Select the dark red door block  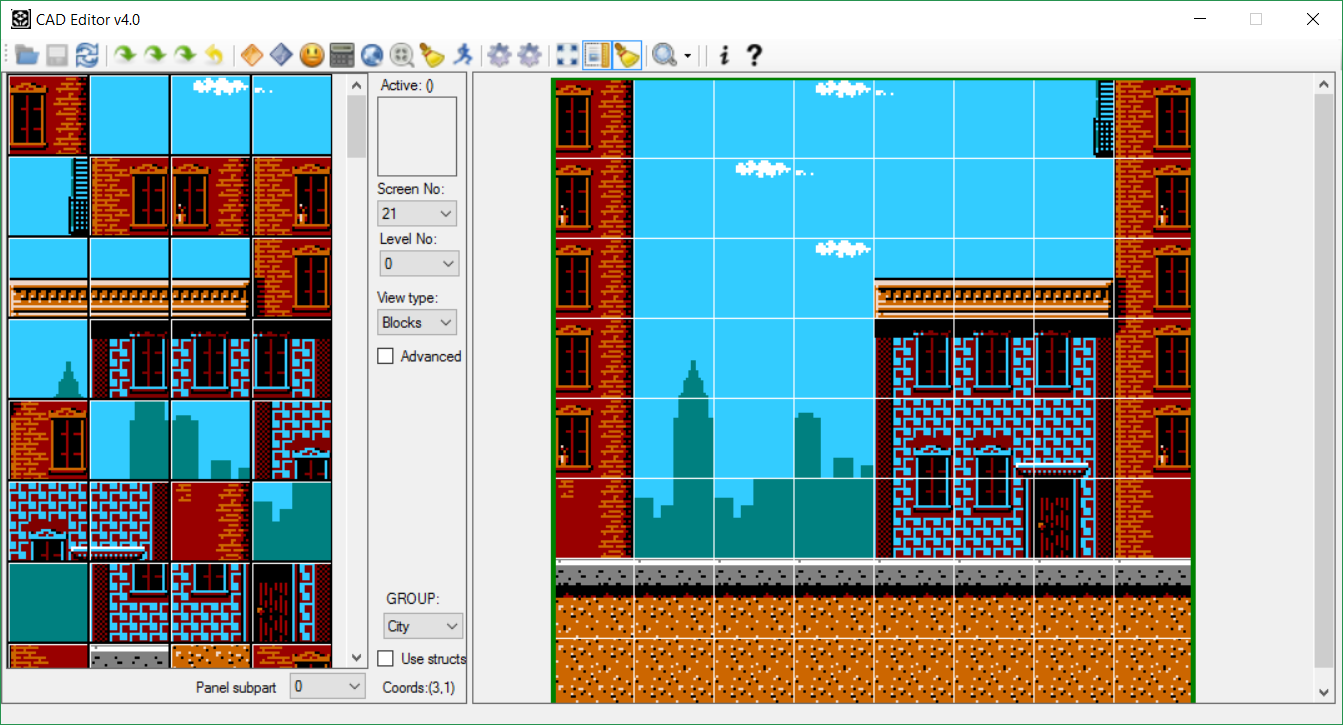[291, 603]
